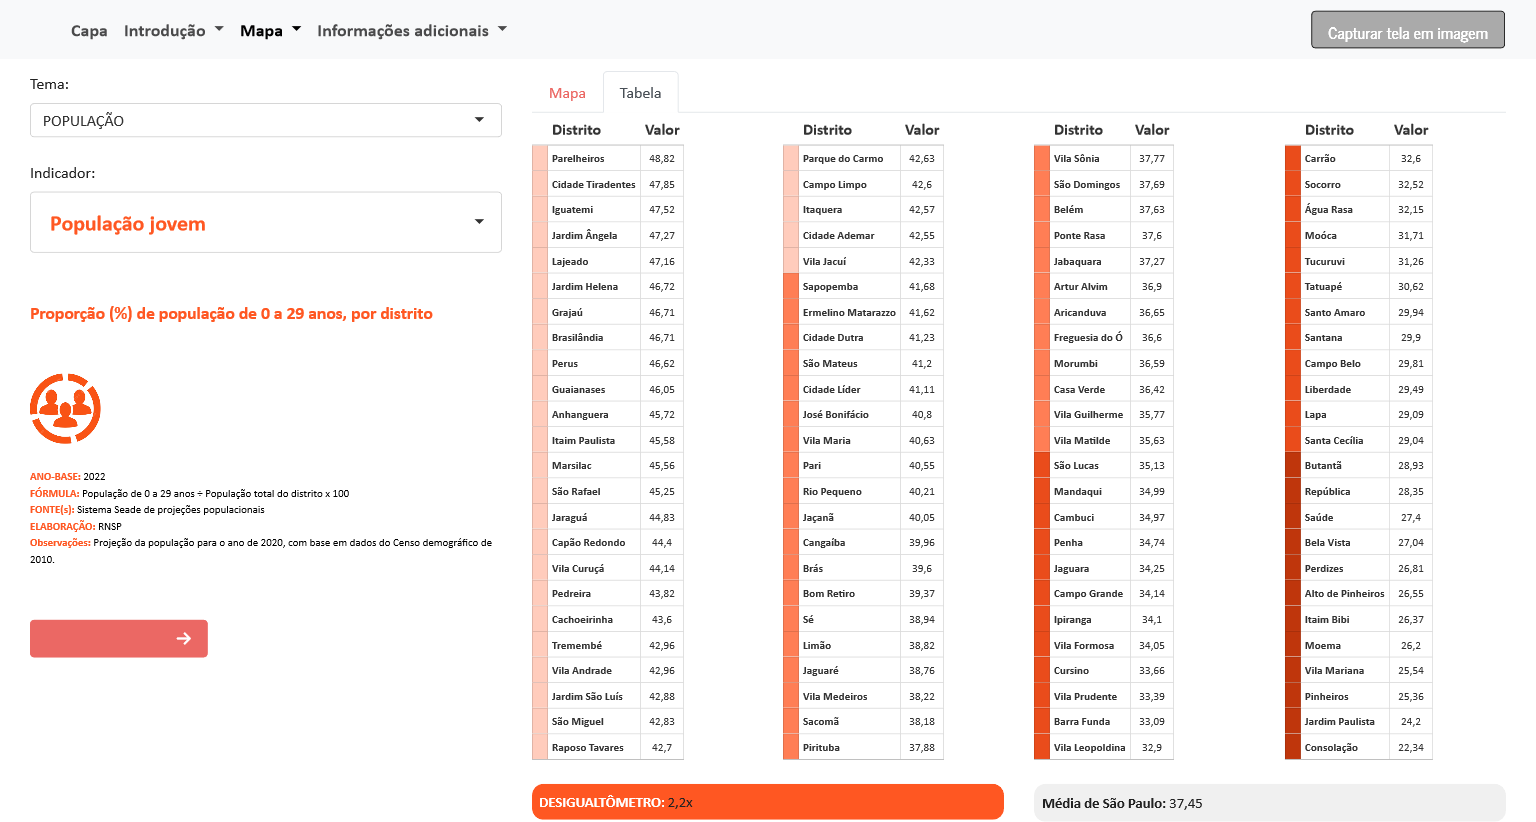Open the Introdução navigation dropdown
This screenshot has width=1536, height=822.
pyautogui.click(x=173, y=31)
